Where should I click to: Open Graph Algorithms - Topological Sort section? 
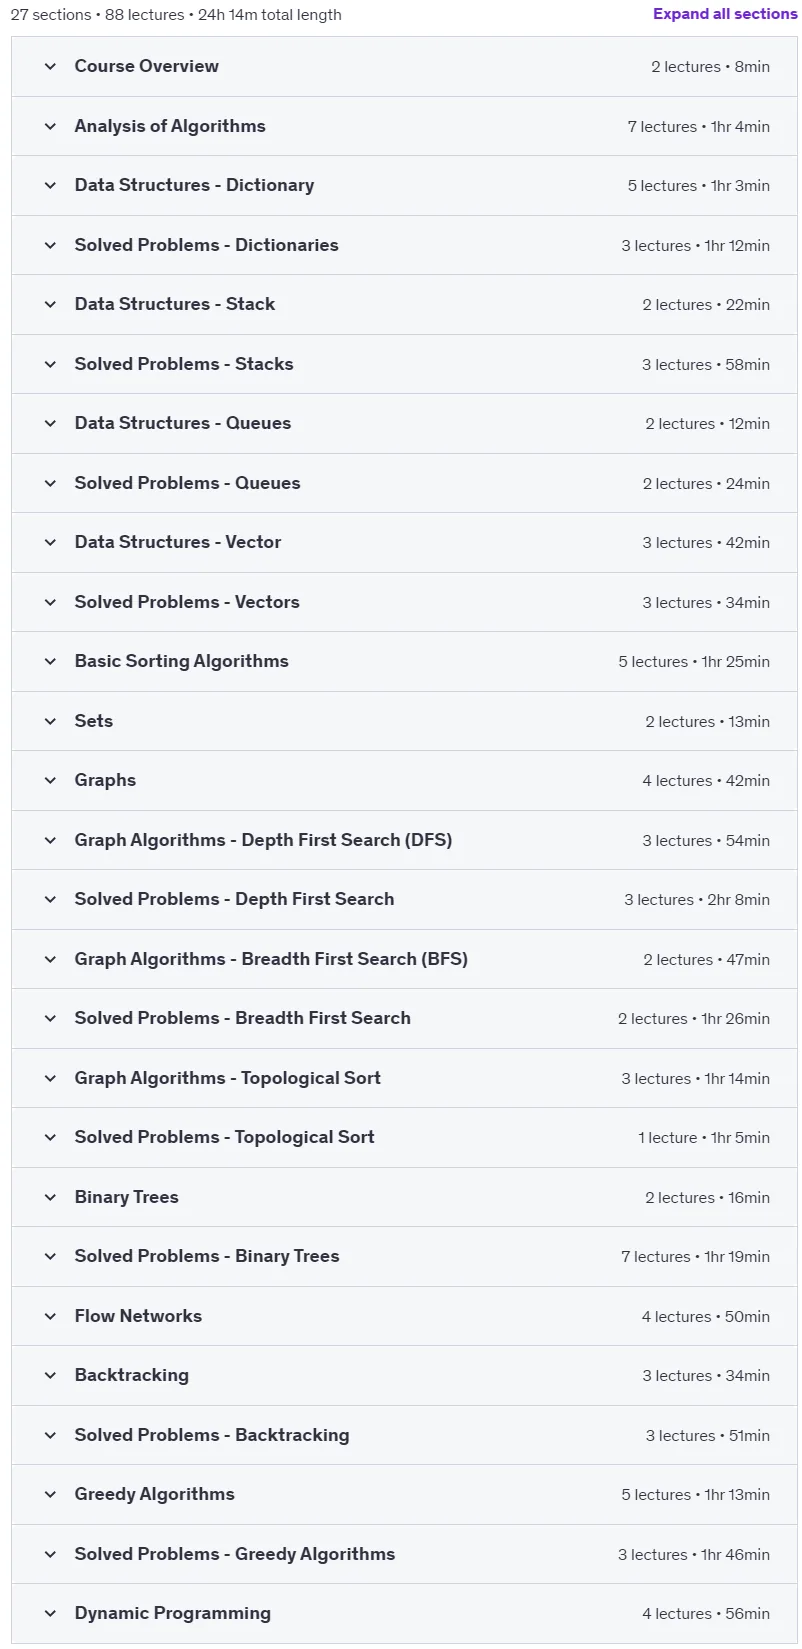pos(227,1078)
